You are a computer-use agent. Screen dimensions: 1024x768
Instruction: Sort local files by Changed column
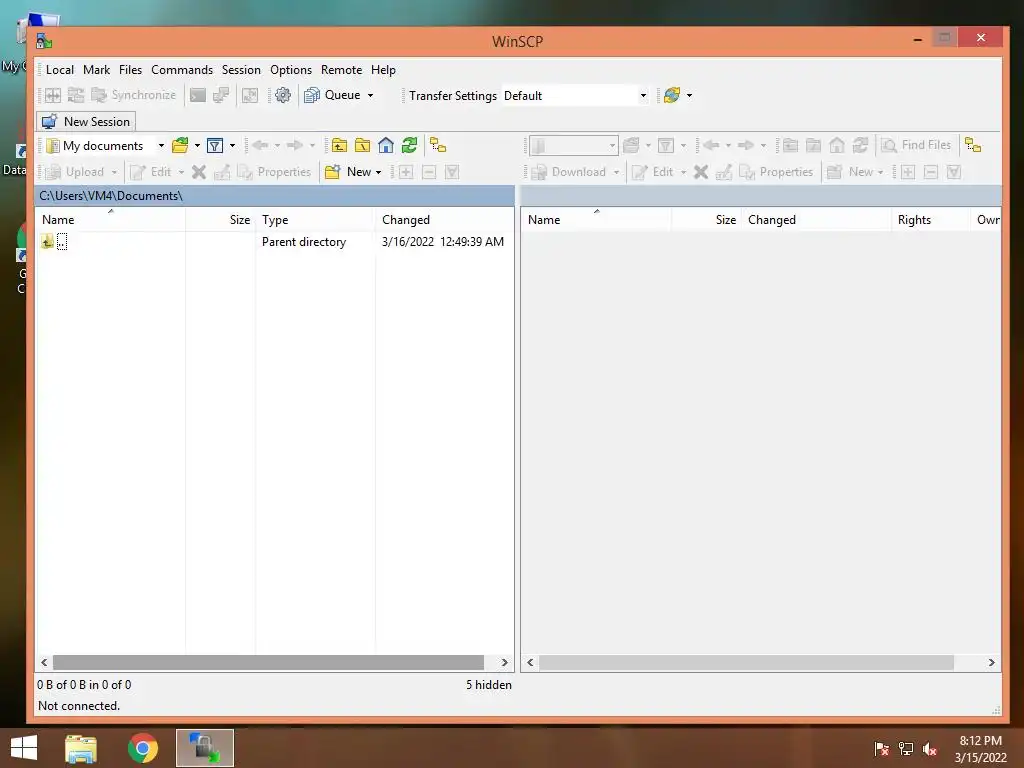[445, 220]
